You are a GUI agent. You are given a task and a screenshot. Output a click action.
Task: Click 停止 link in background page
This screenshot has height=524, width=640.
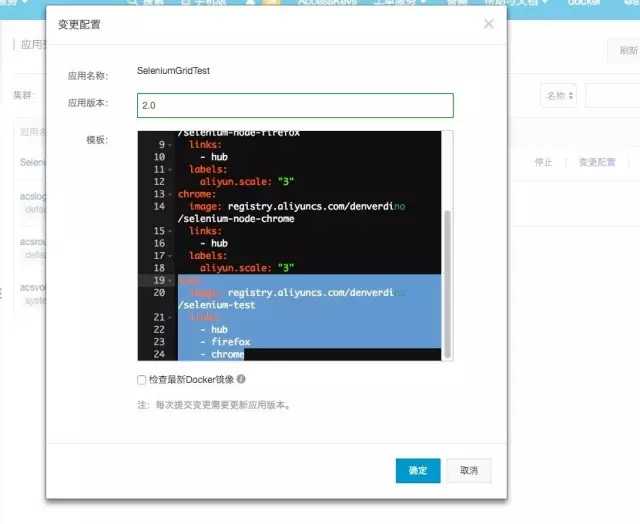[x=543, y=162]
